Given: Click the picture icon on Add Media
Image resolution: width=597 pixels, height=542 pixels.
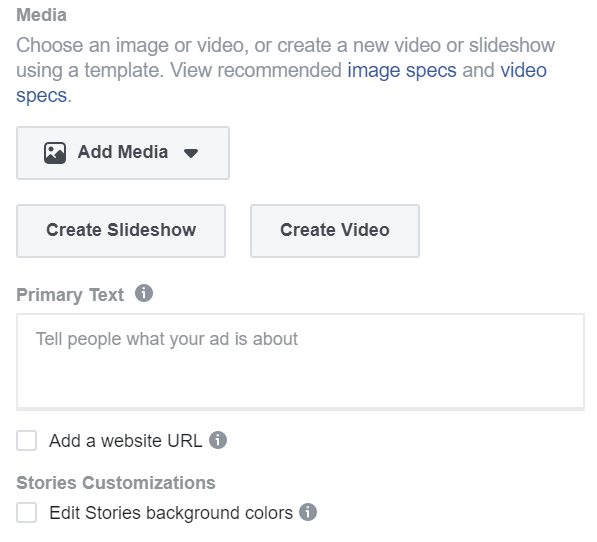Looking at the screenshot, I should point(55,153).
